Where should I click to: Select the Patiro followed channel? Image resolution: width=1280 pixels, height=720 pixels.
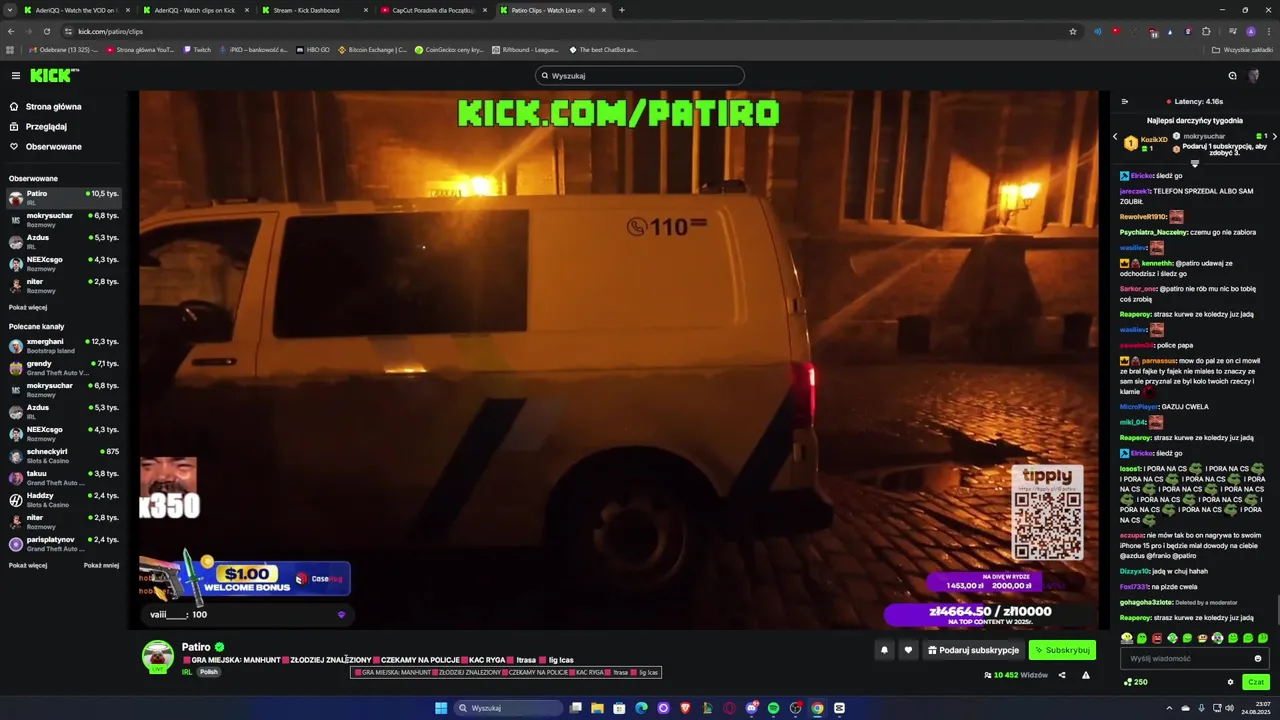tap(64, 197)
